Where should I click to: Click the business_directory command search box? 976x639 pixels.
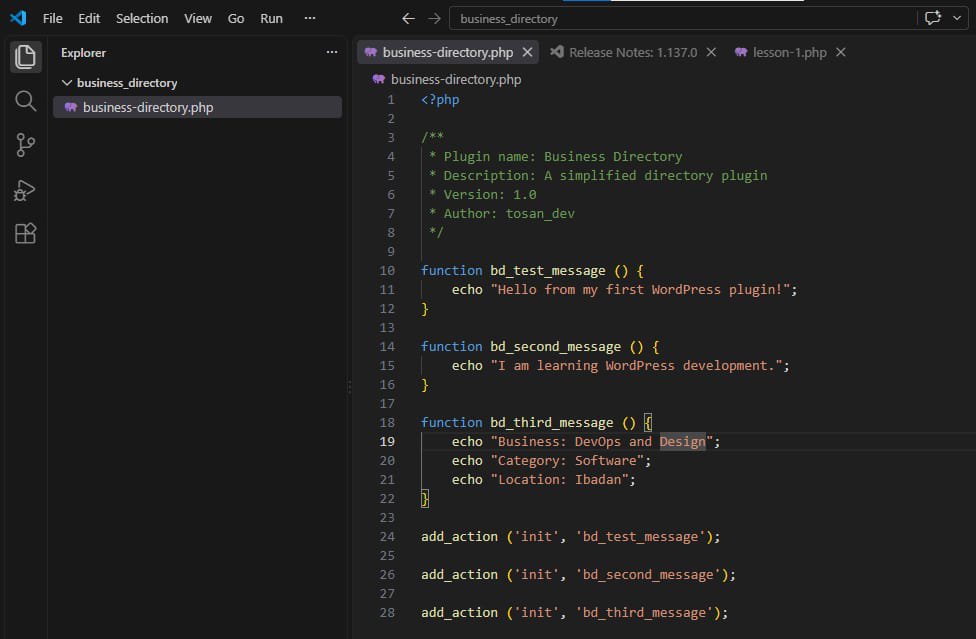coord(683,19)
